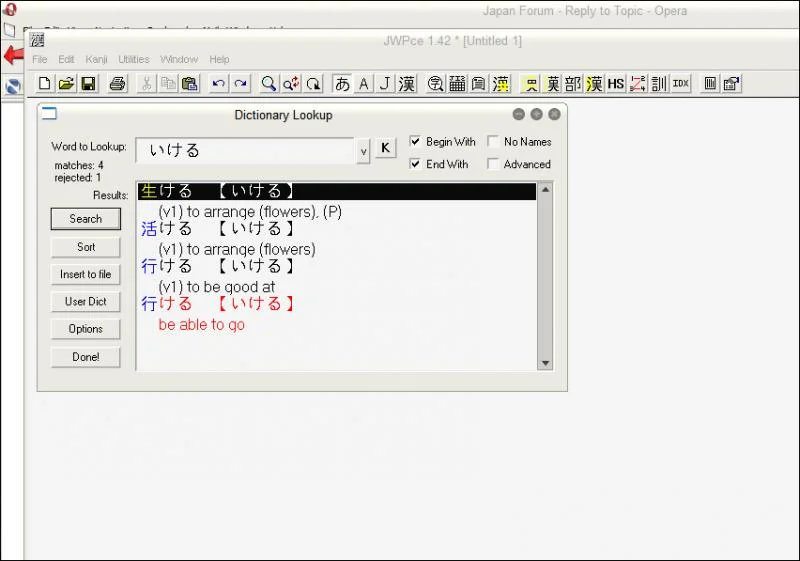Click the Sort button
Screen dimensions: 800x561
pos(86,247)
